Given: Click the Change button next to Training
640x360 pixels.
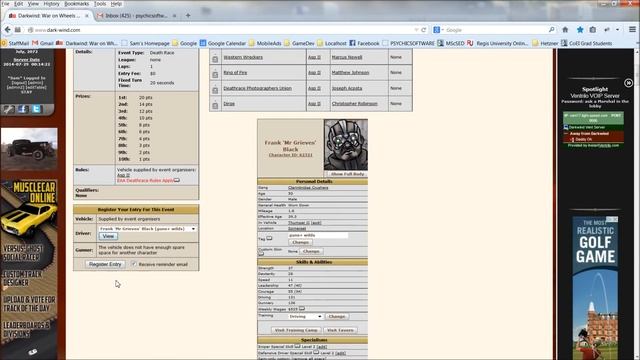Looking at the screenshot, I should coord(337,316).
